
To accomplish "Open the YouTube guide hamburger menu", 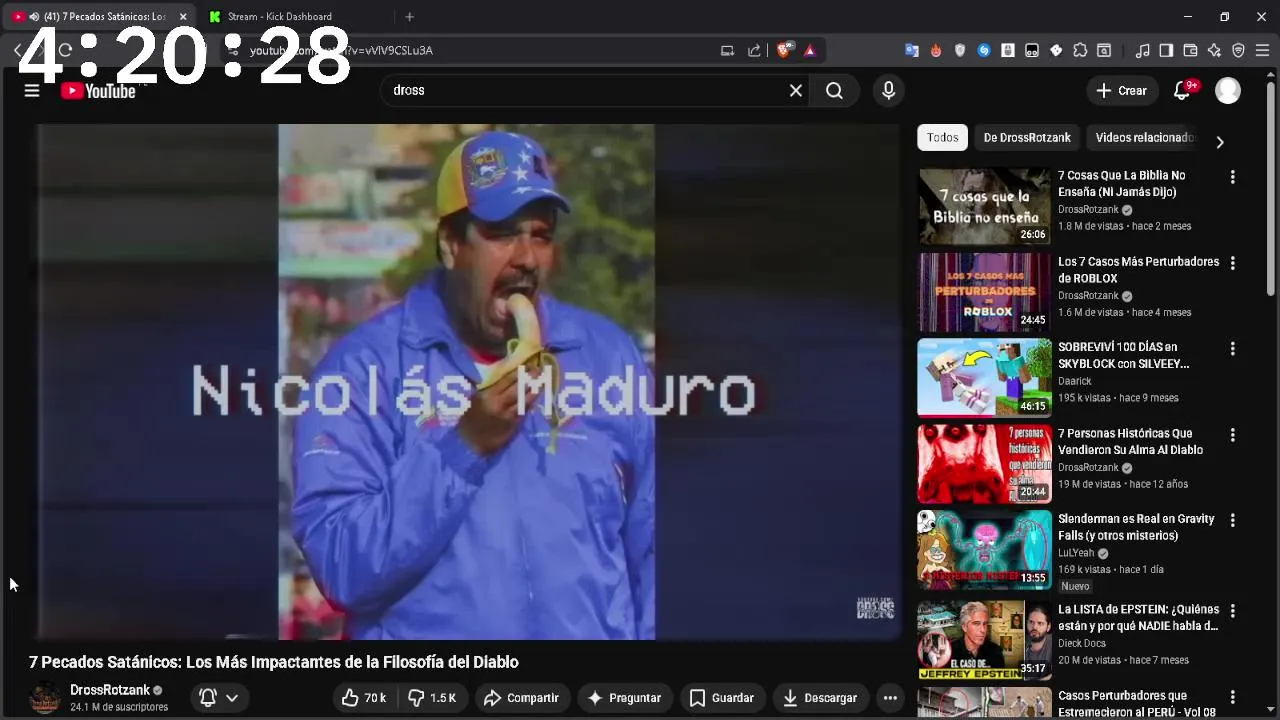I will coord(32,91).
